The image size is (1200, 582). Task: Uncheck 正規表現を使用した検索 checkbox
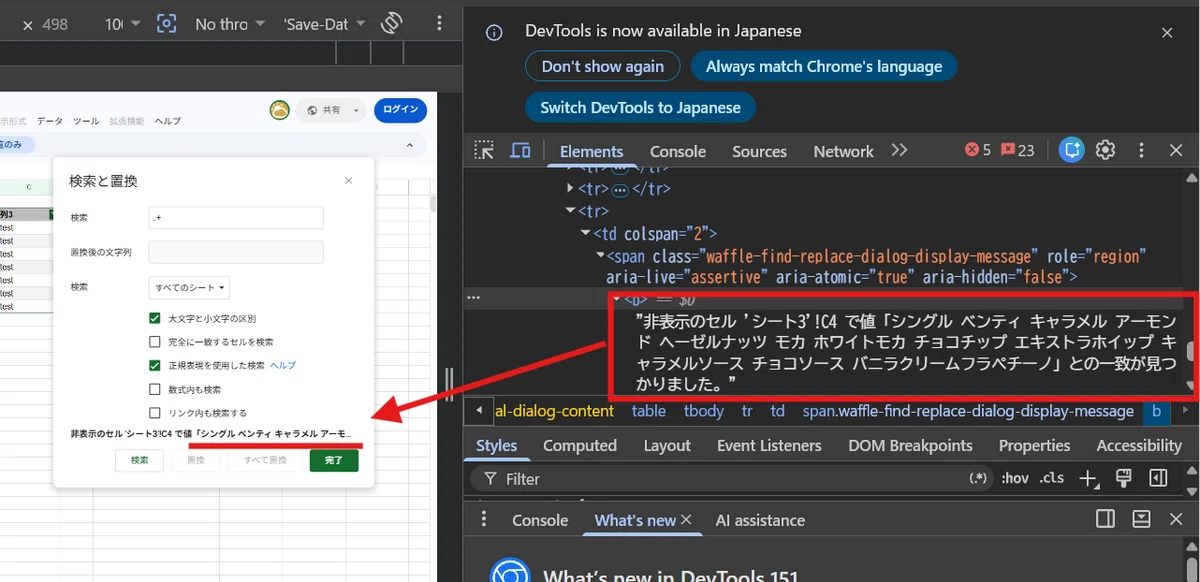tap(155, 366)
